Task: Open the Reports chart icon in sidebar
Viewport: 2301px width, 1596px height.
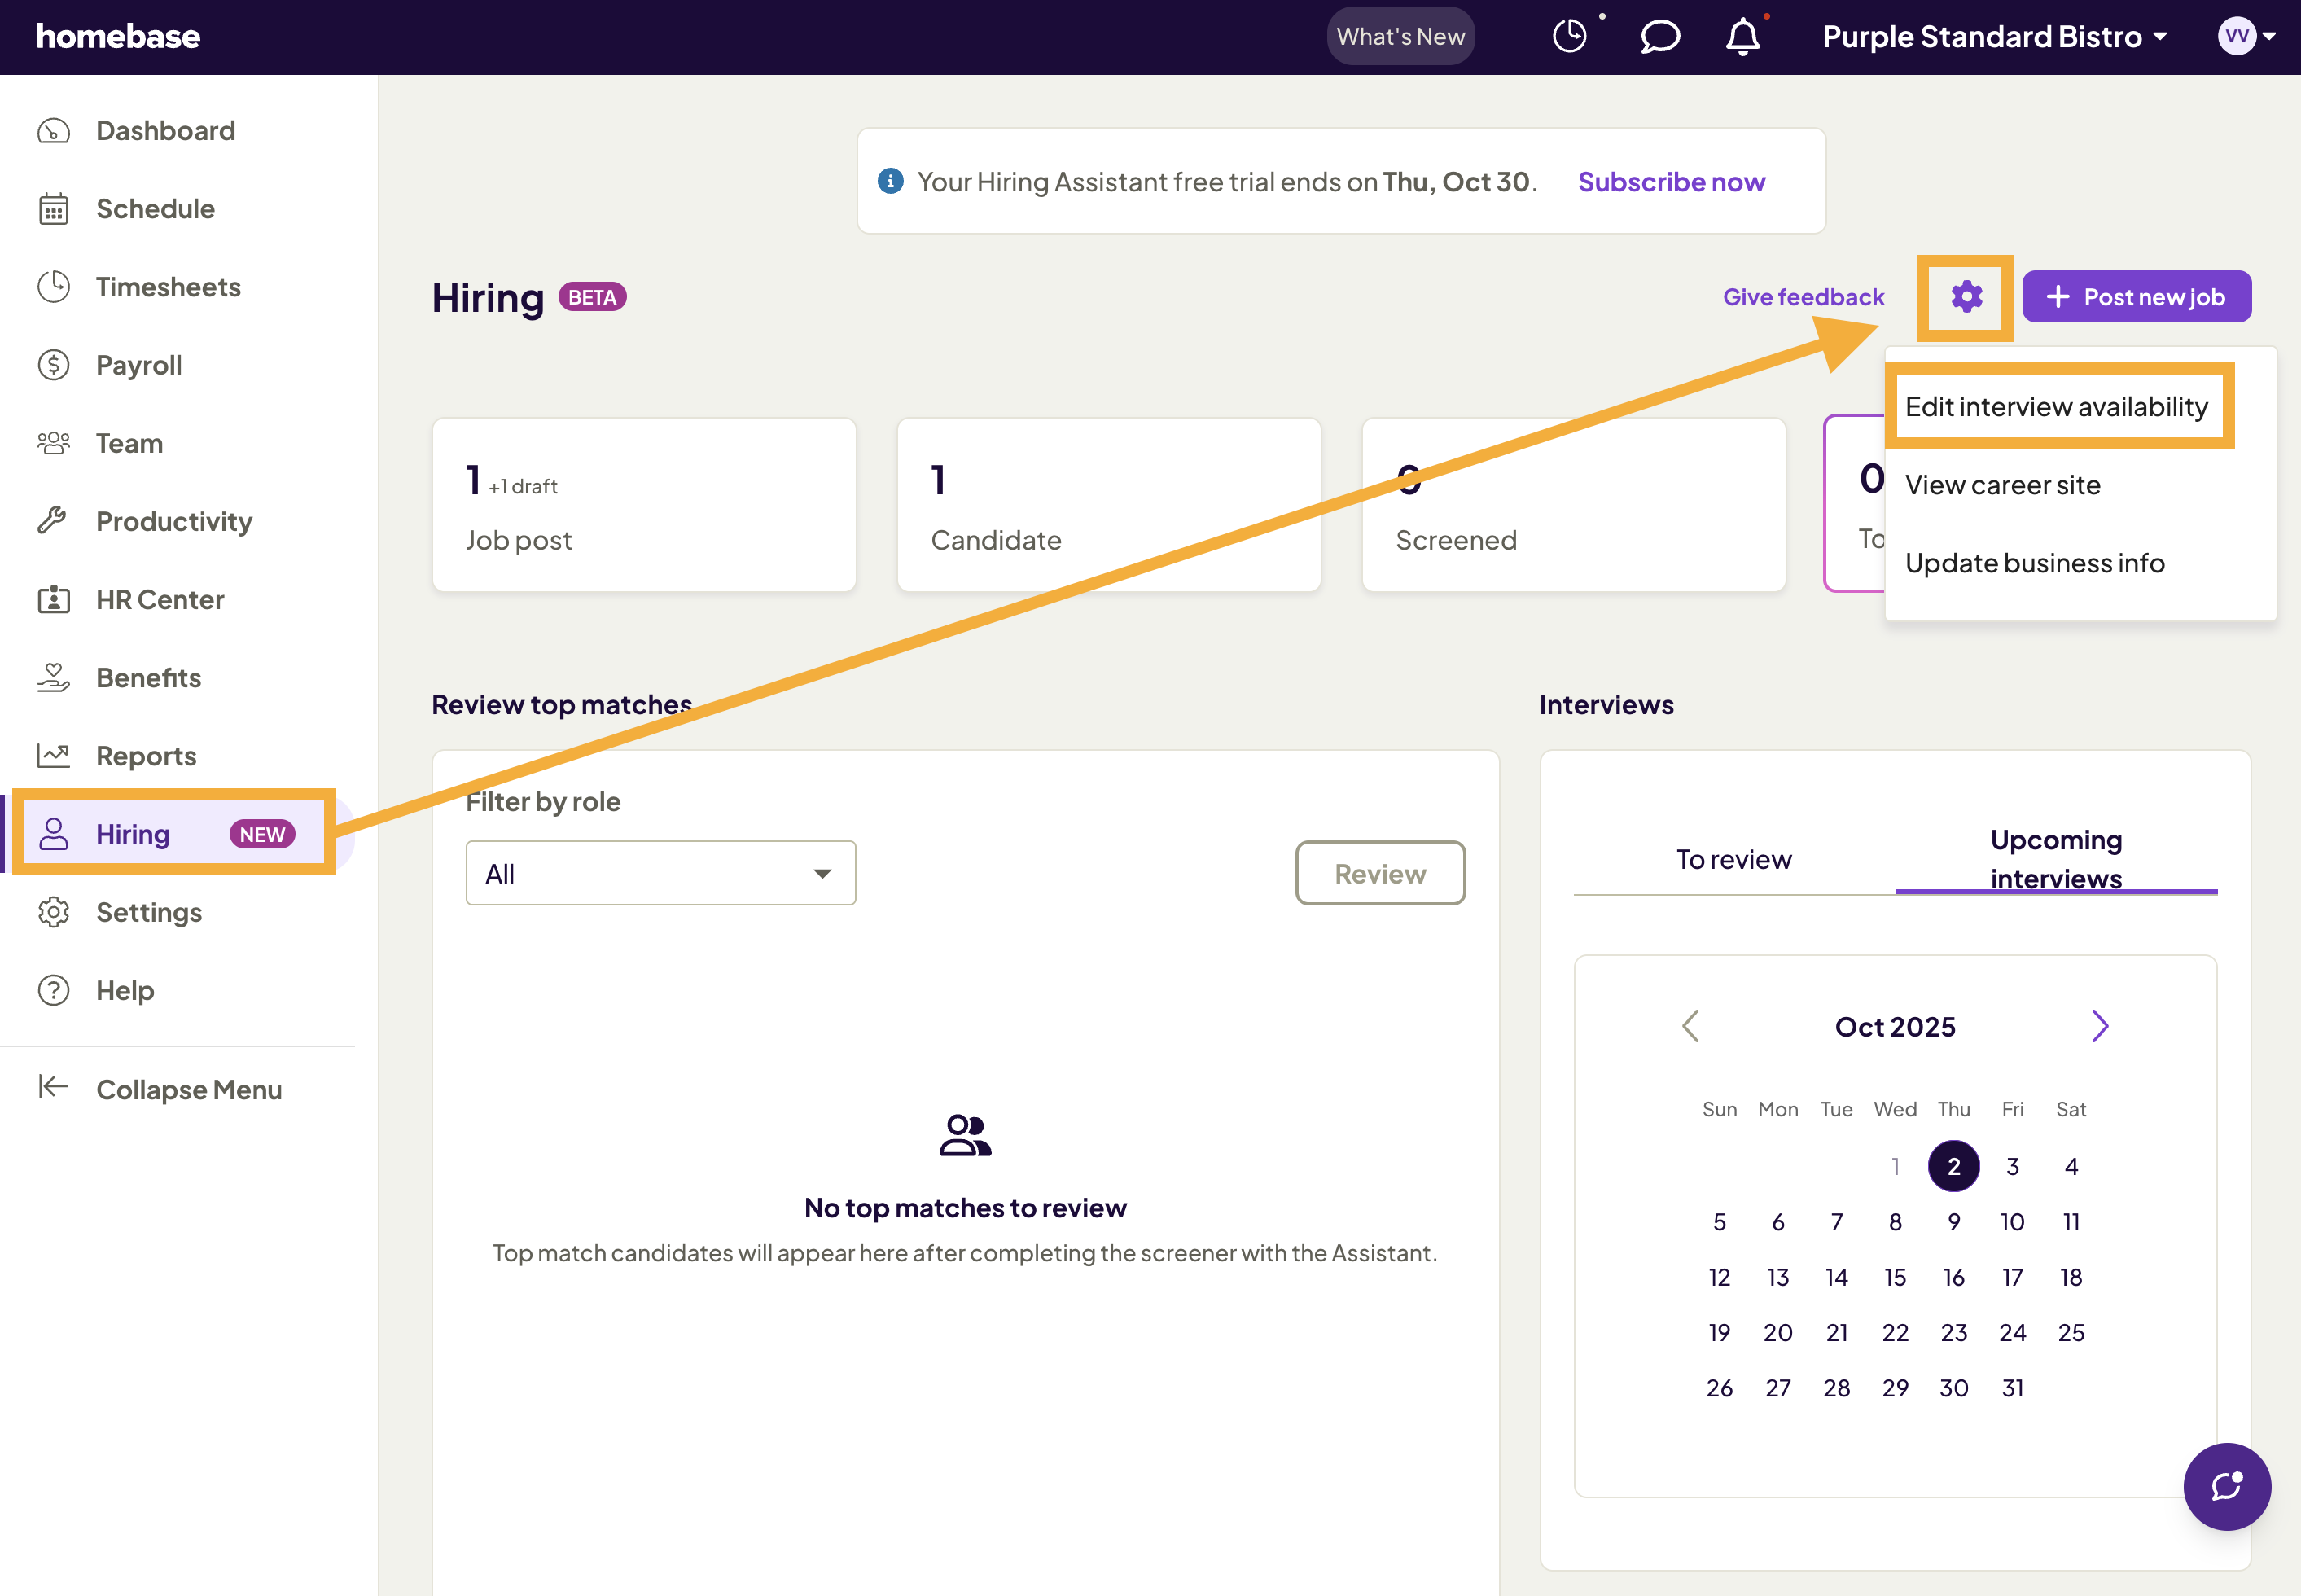Action: pyautogui.click(x=54, y=755)
